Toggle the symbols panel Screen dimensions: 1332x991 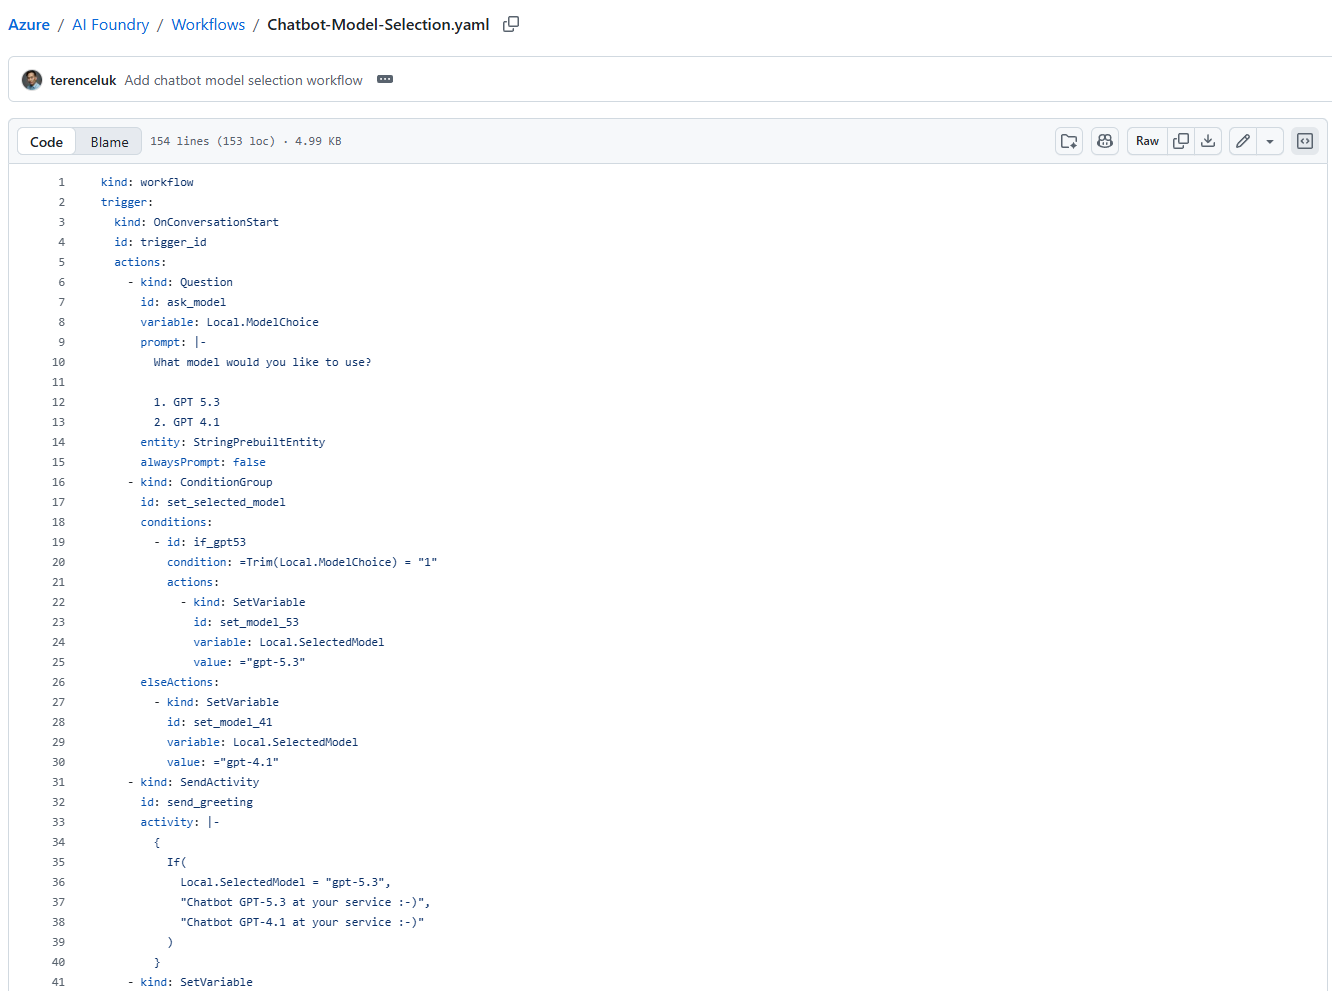point(1305,141)
